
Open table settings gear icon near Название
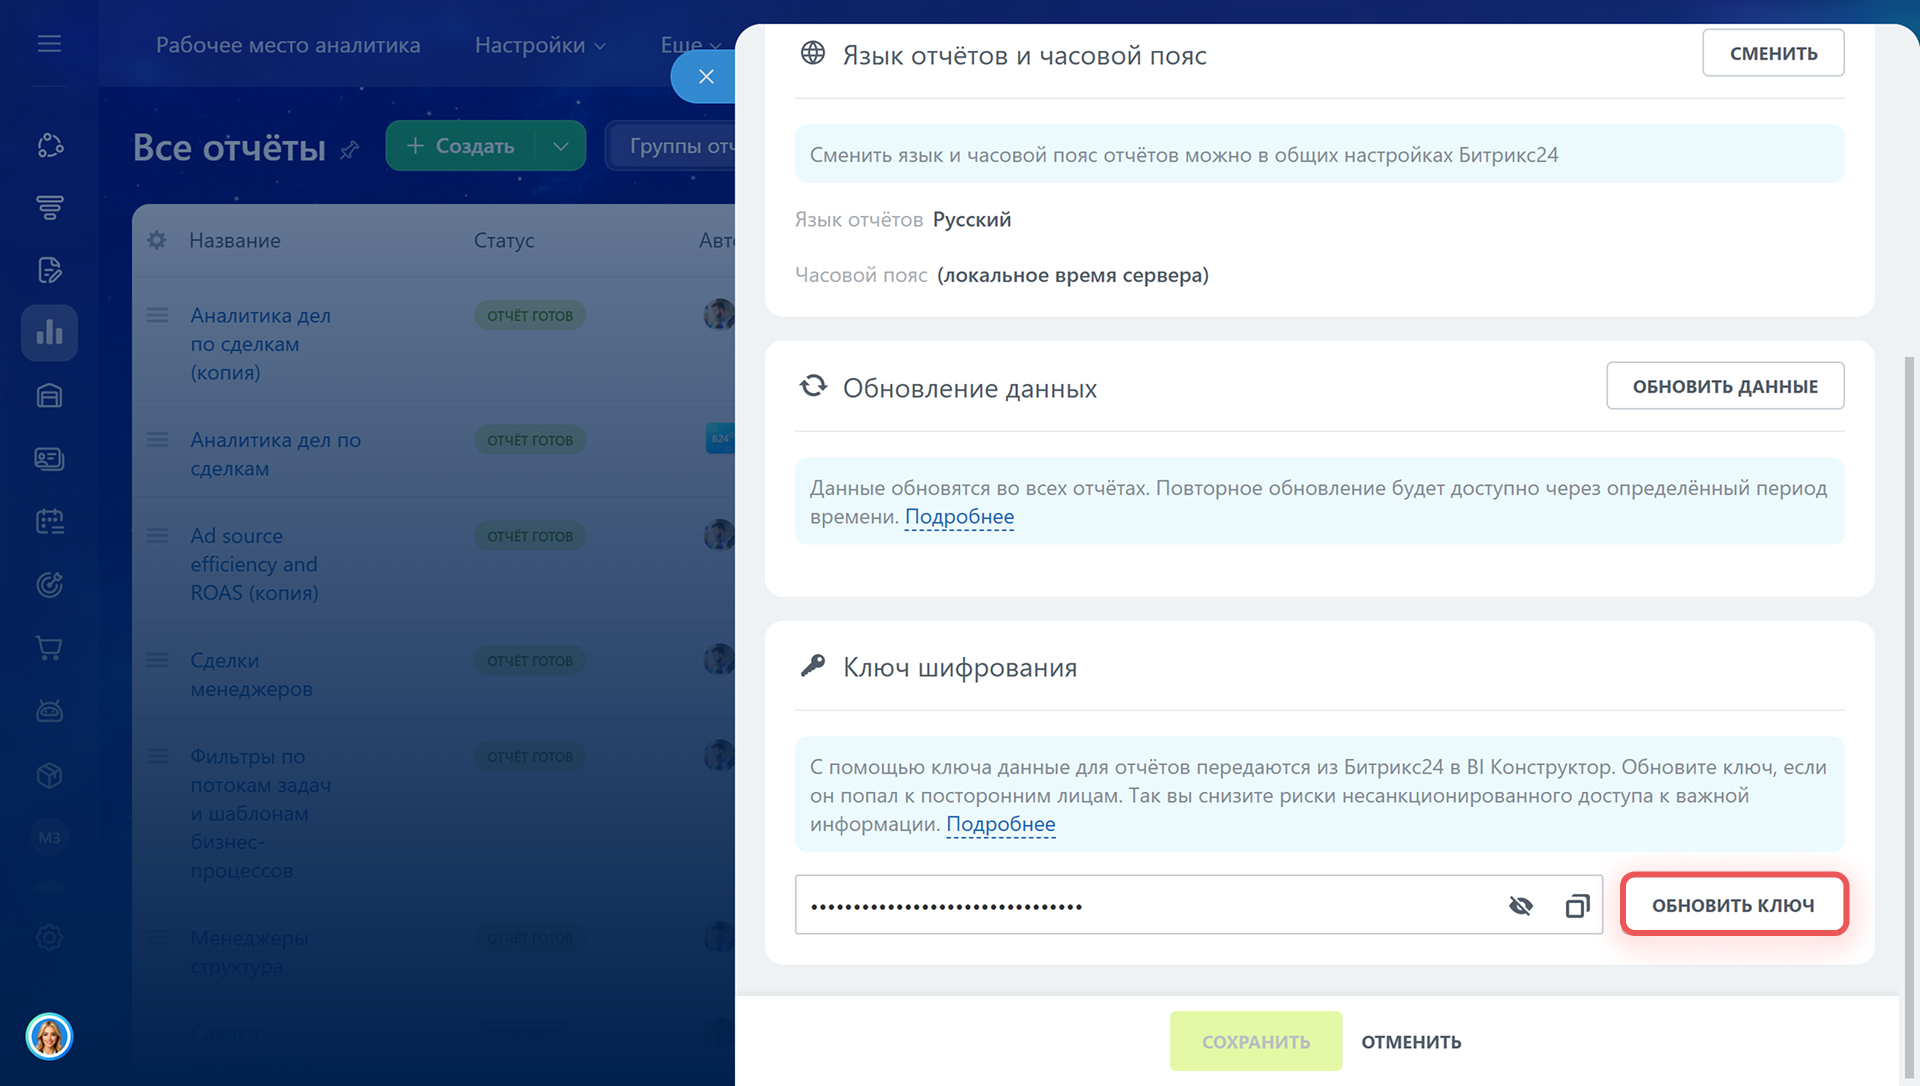tap(157, 240)
